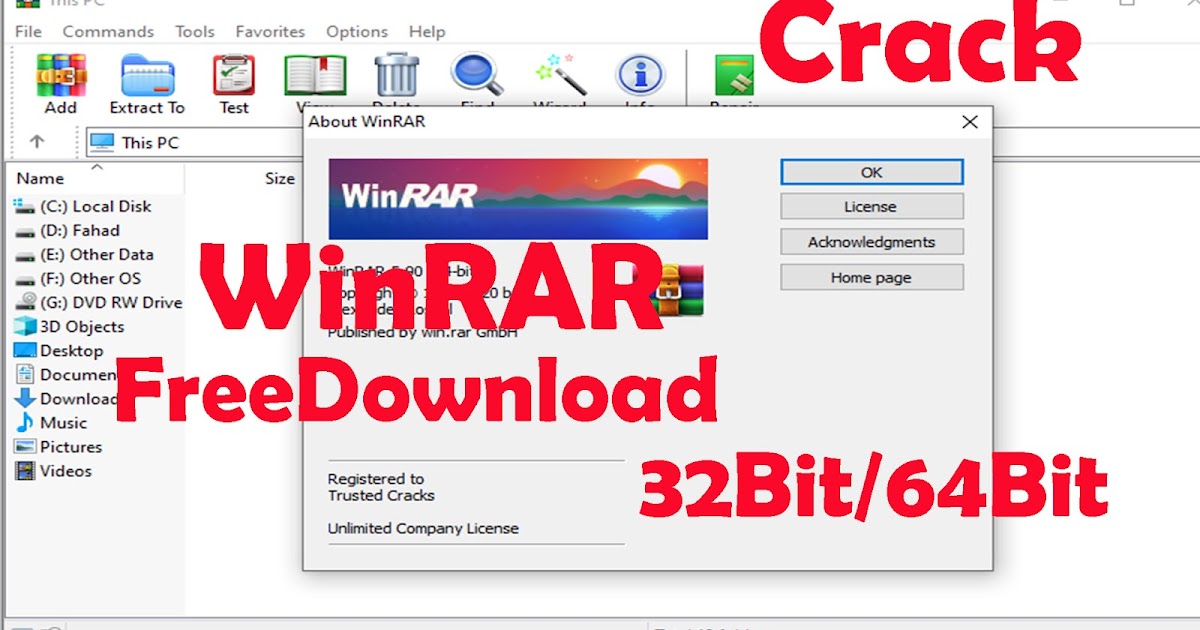Click the WinRAR books icon in About dialog
Screen dimensions: 1200x630
(679, 291)
